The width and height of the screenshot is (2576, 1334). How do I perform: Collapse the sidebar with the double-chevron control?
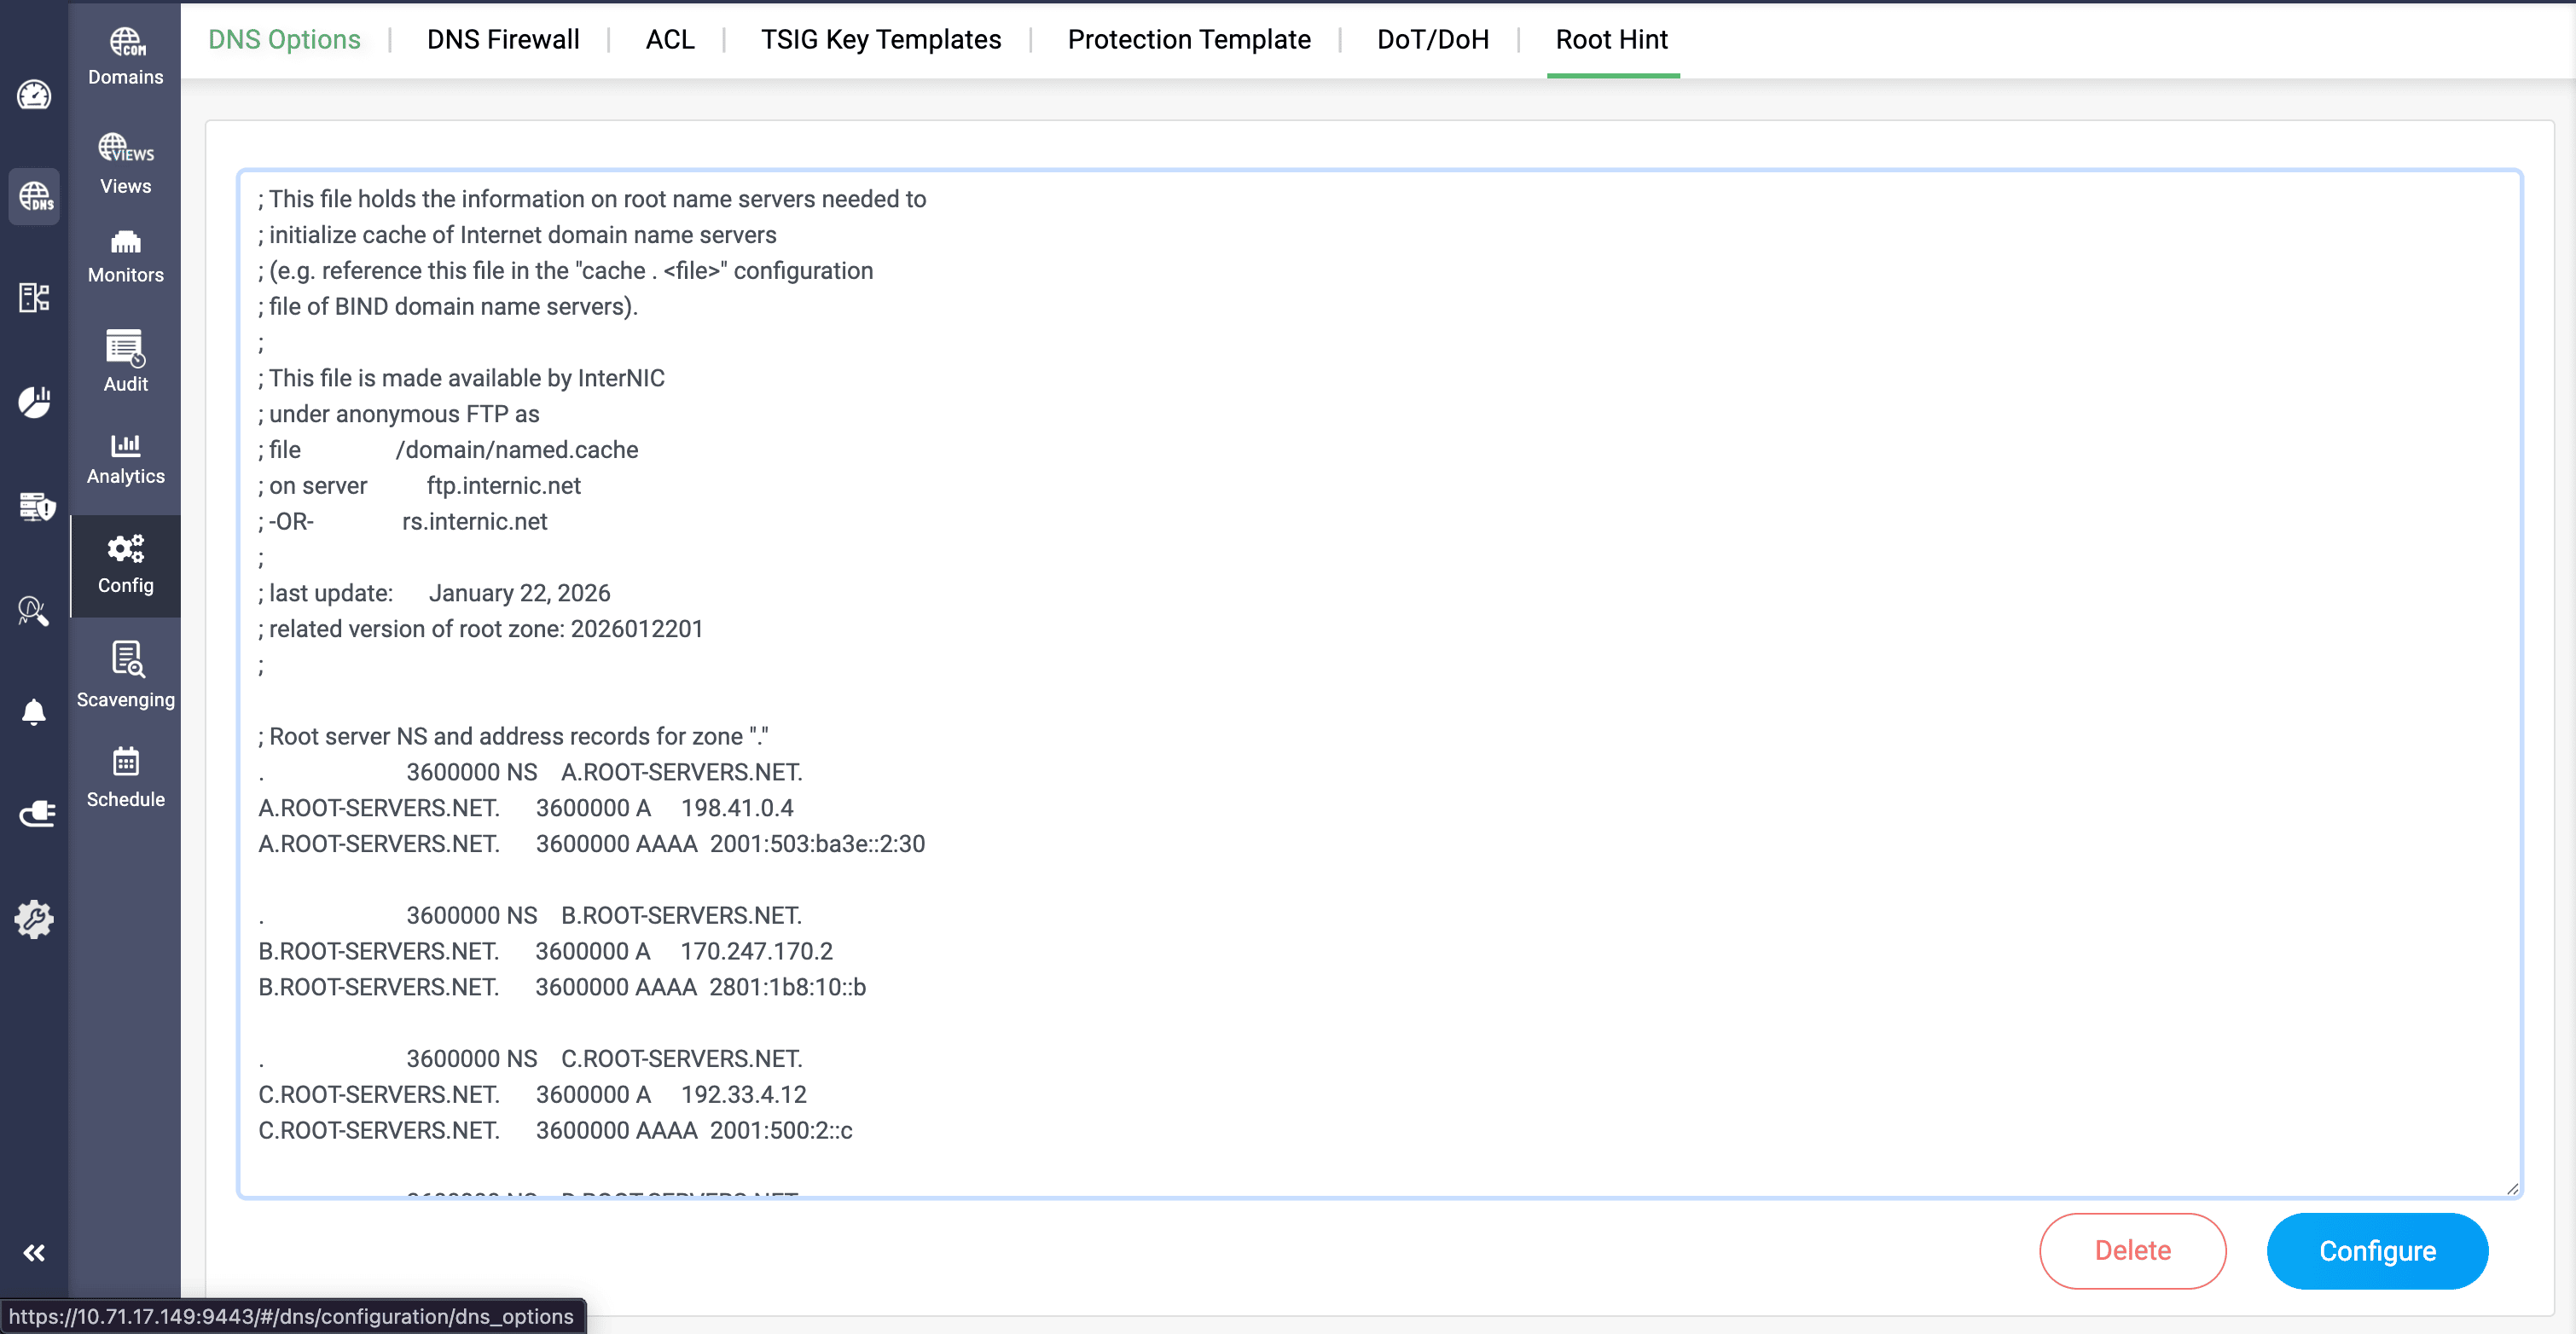click(x=34, y=1251)
